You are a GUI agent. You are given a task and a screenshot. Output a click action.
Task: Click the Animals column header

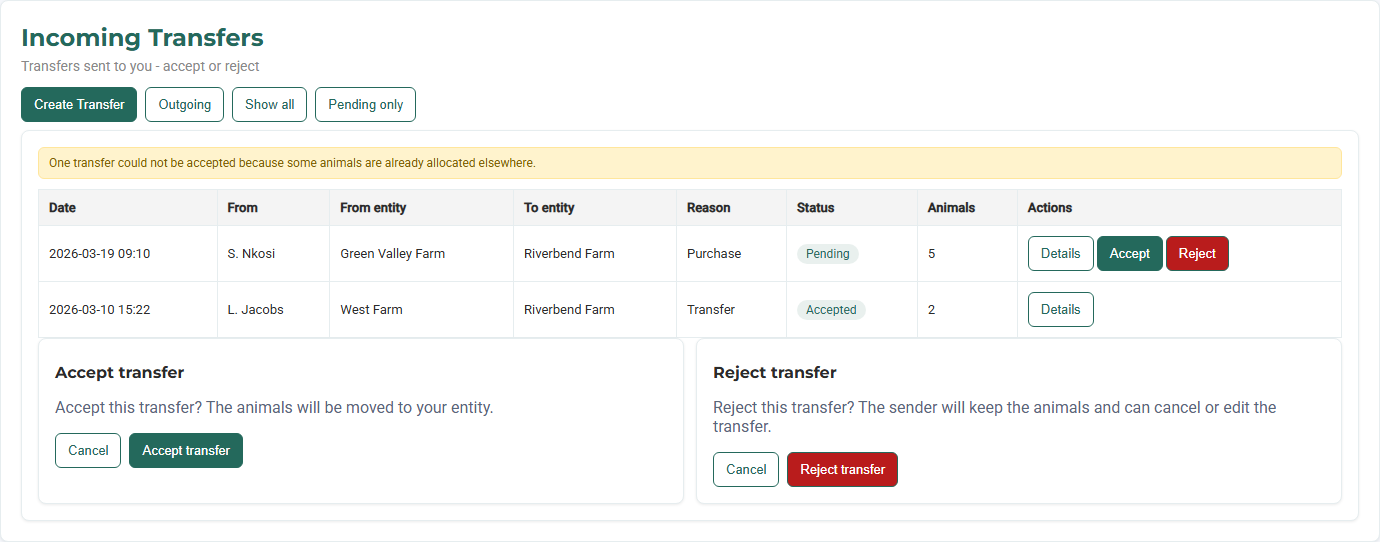(951, 208)
